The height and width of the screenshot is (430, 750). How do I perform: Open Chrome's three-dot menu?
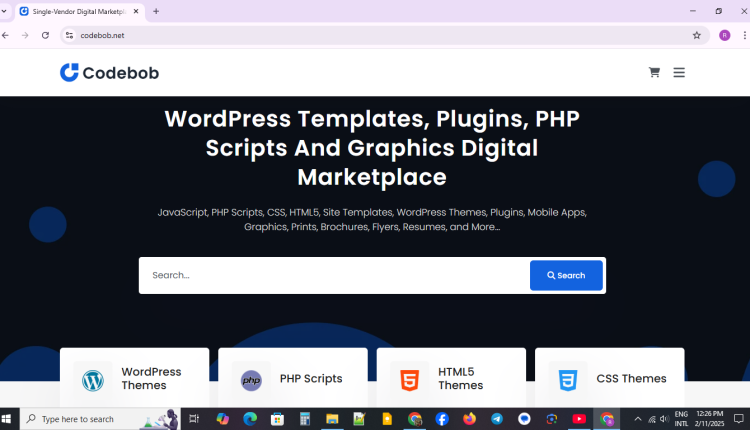(744, 35)
